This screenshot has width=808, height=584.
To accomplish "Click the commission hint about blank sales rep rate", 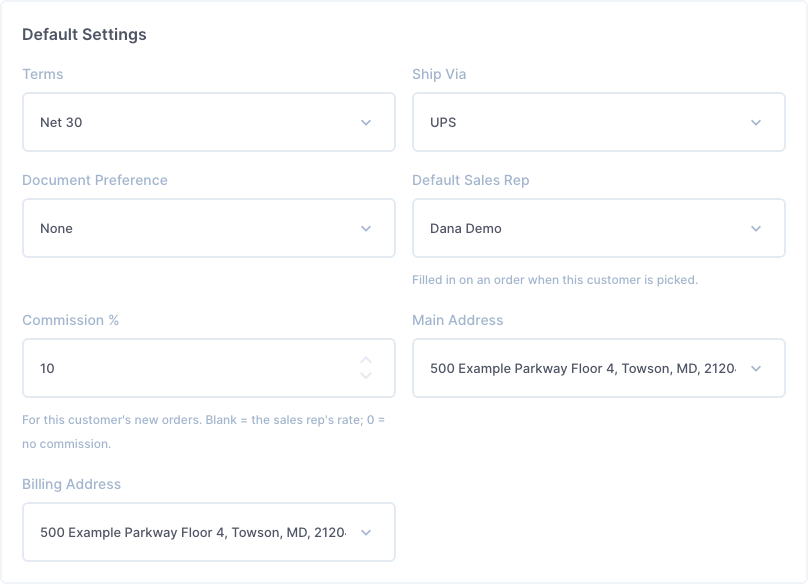I will pyautogui.click(x=204, y=431).
